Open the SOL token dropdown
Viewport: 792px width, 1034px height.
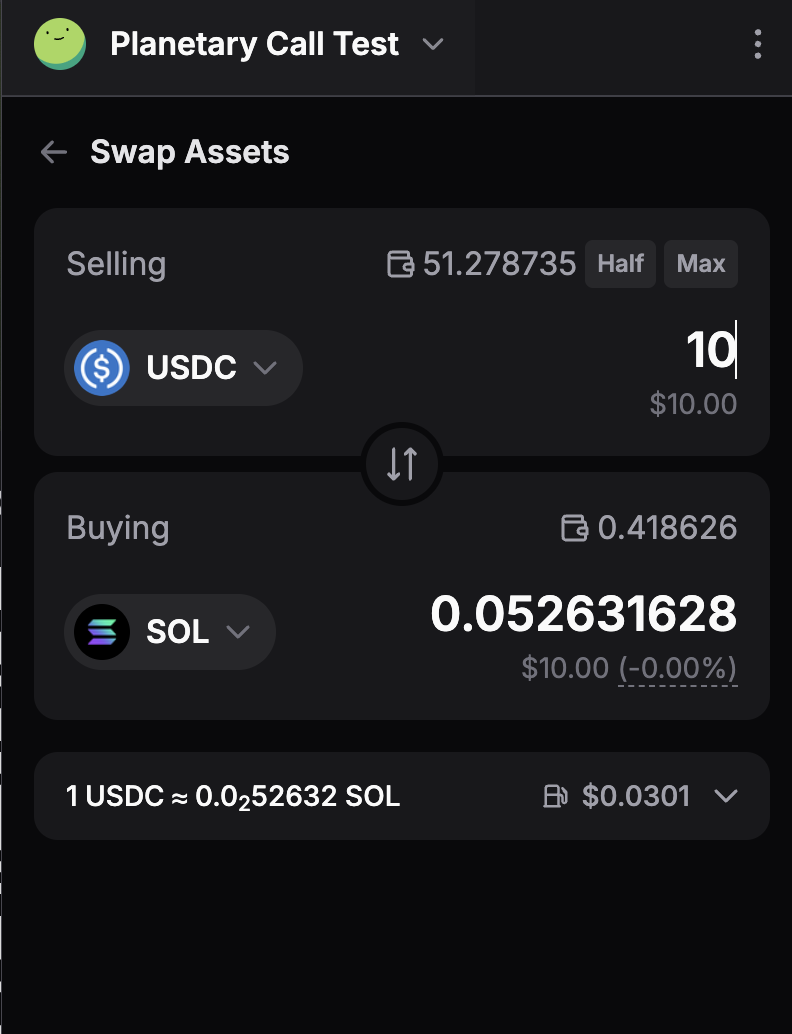pyautogui.click(x=238, y=632)
